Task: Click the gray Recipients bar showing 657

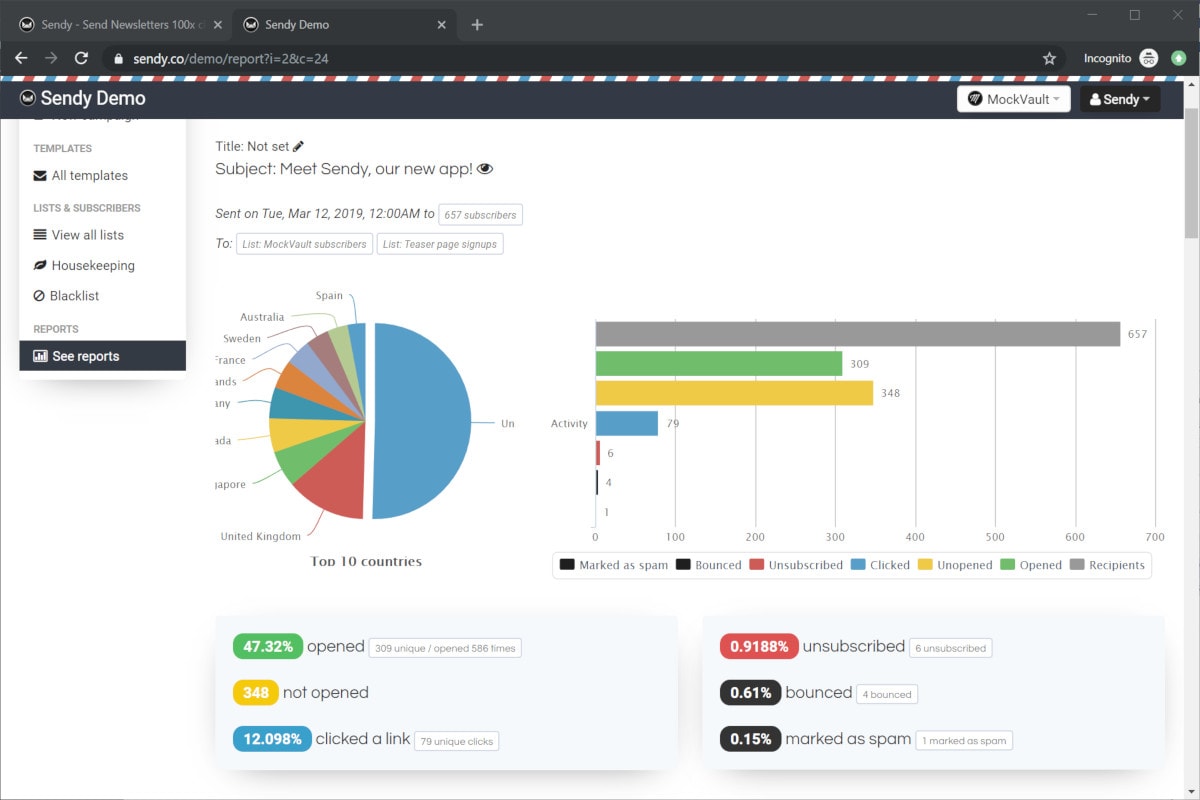Action: (x=858, y=334)
